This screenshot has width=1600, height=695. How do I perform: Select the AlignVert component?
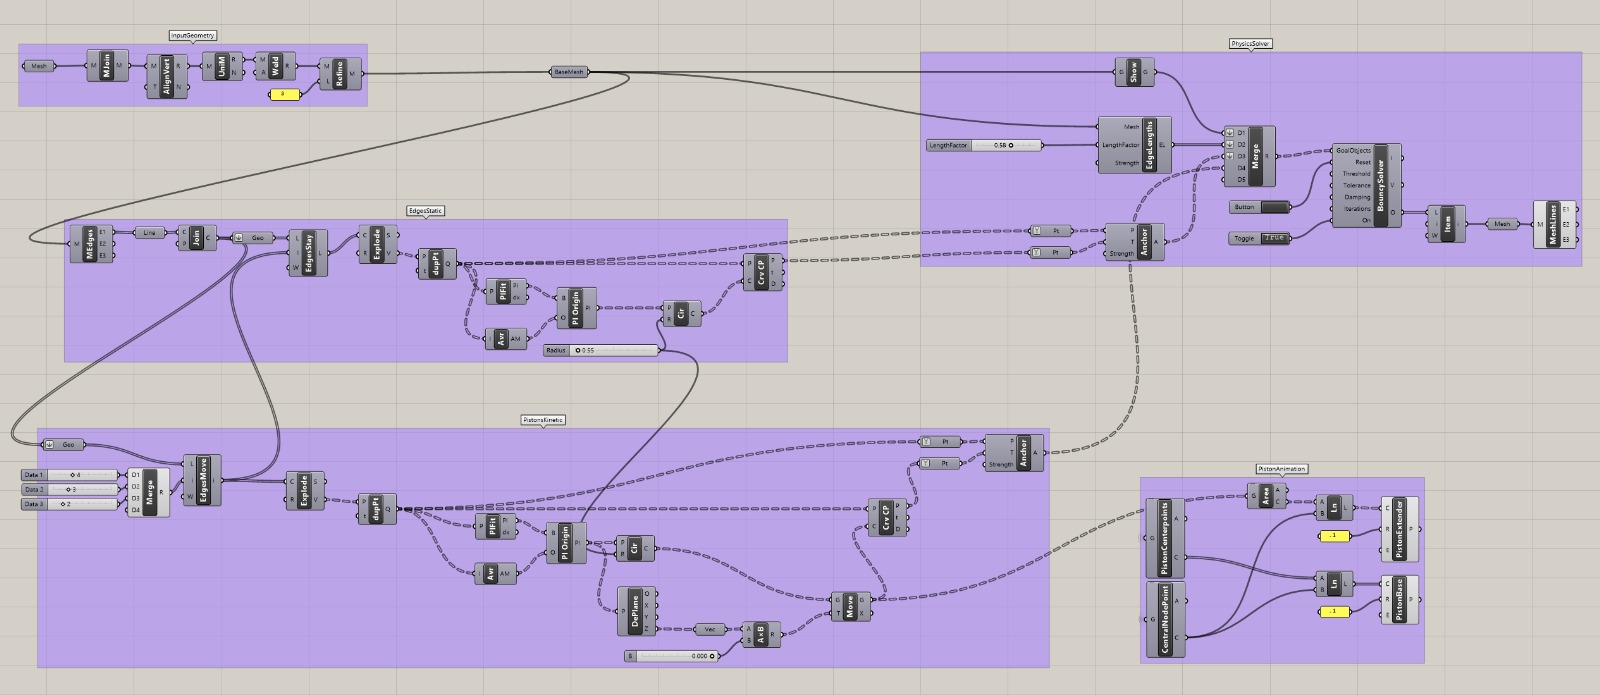click(x=167, y=77)
